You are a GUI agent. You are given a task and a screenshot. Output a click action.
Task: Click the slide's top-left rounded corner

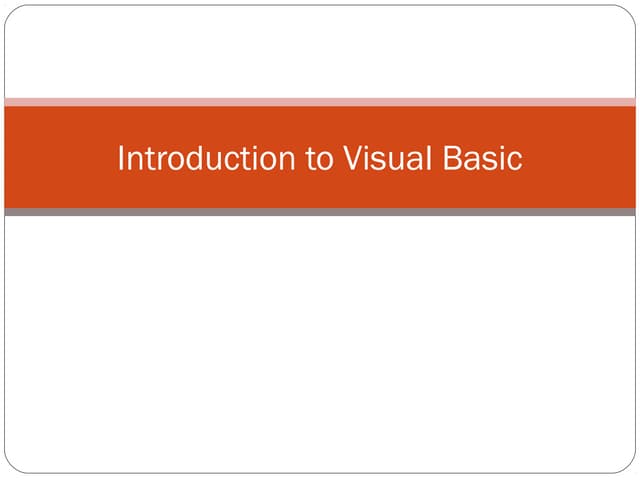coord(10,11)
